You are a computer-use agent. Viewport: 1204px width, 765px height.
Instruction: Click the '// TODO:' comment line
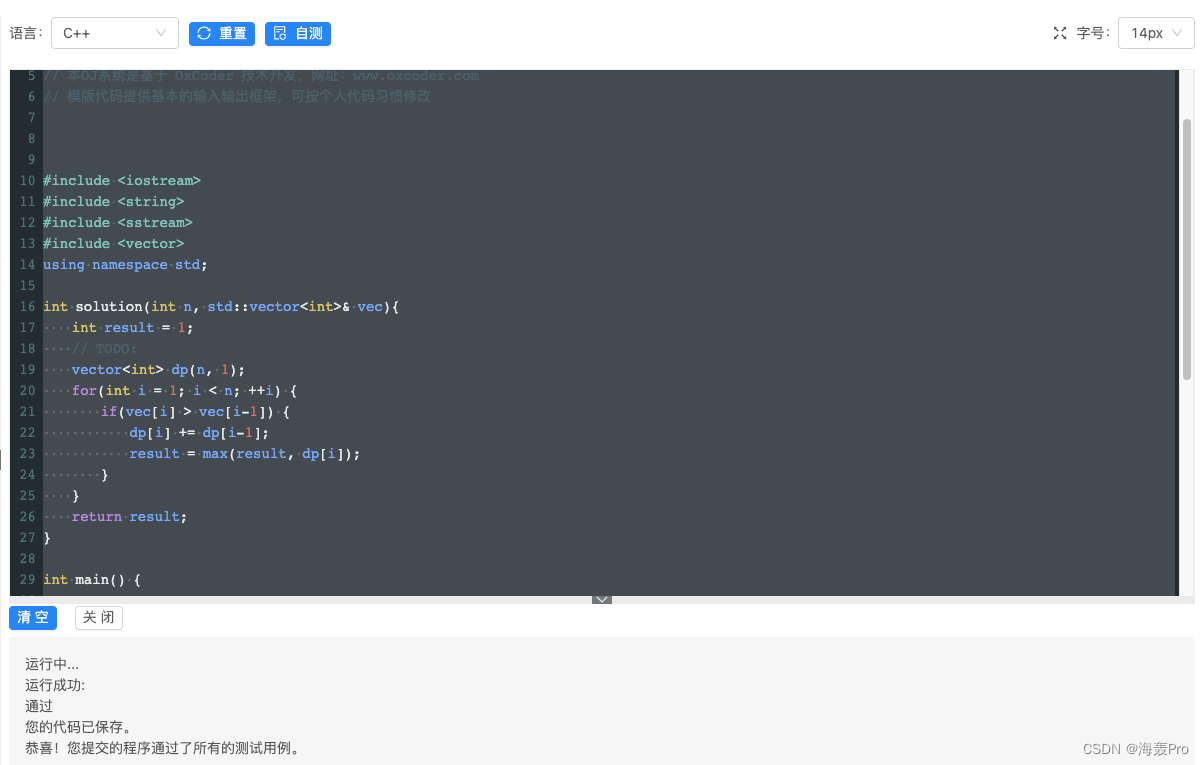[104, 349]
